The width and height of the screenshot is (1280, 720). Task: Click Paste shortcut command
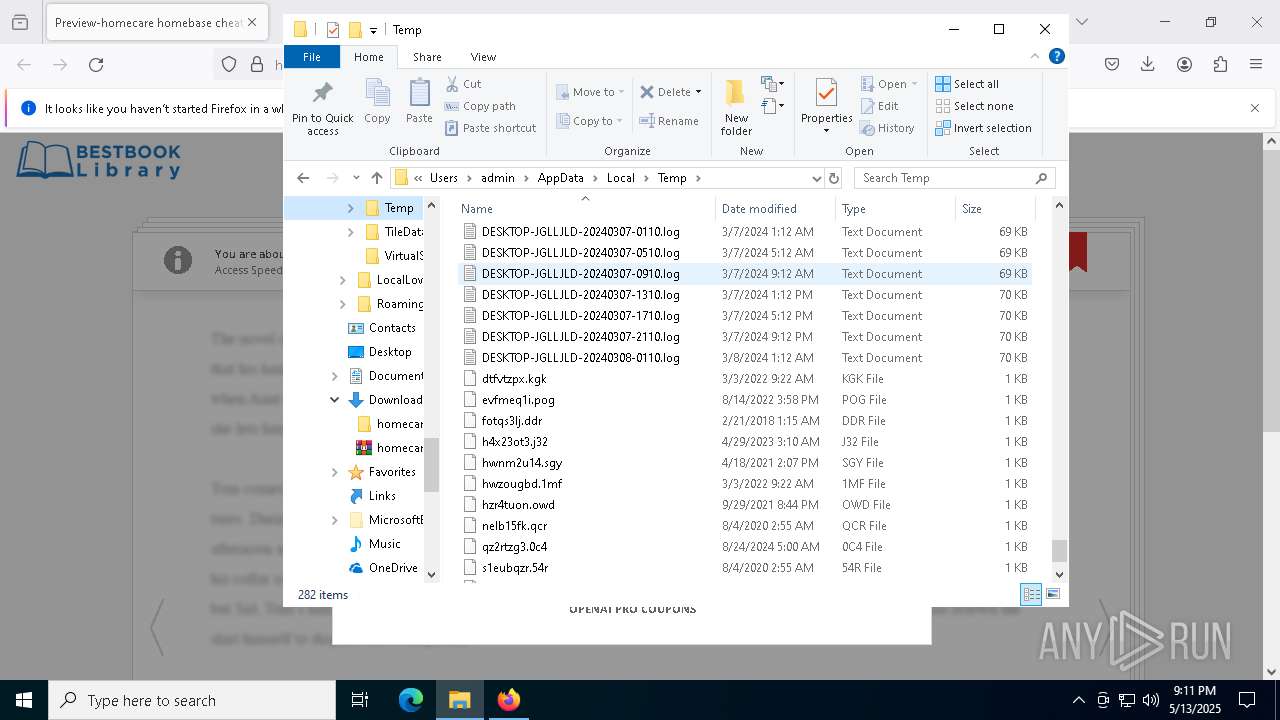pos(490,128)
